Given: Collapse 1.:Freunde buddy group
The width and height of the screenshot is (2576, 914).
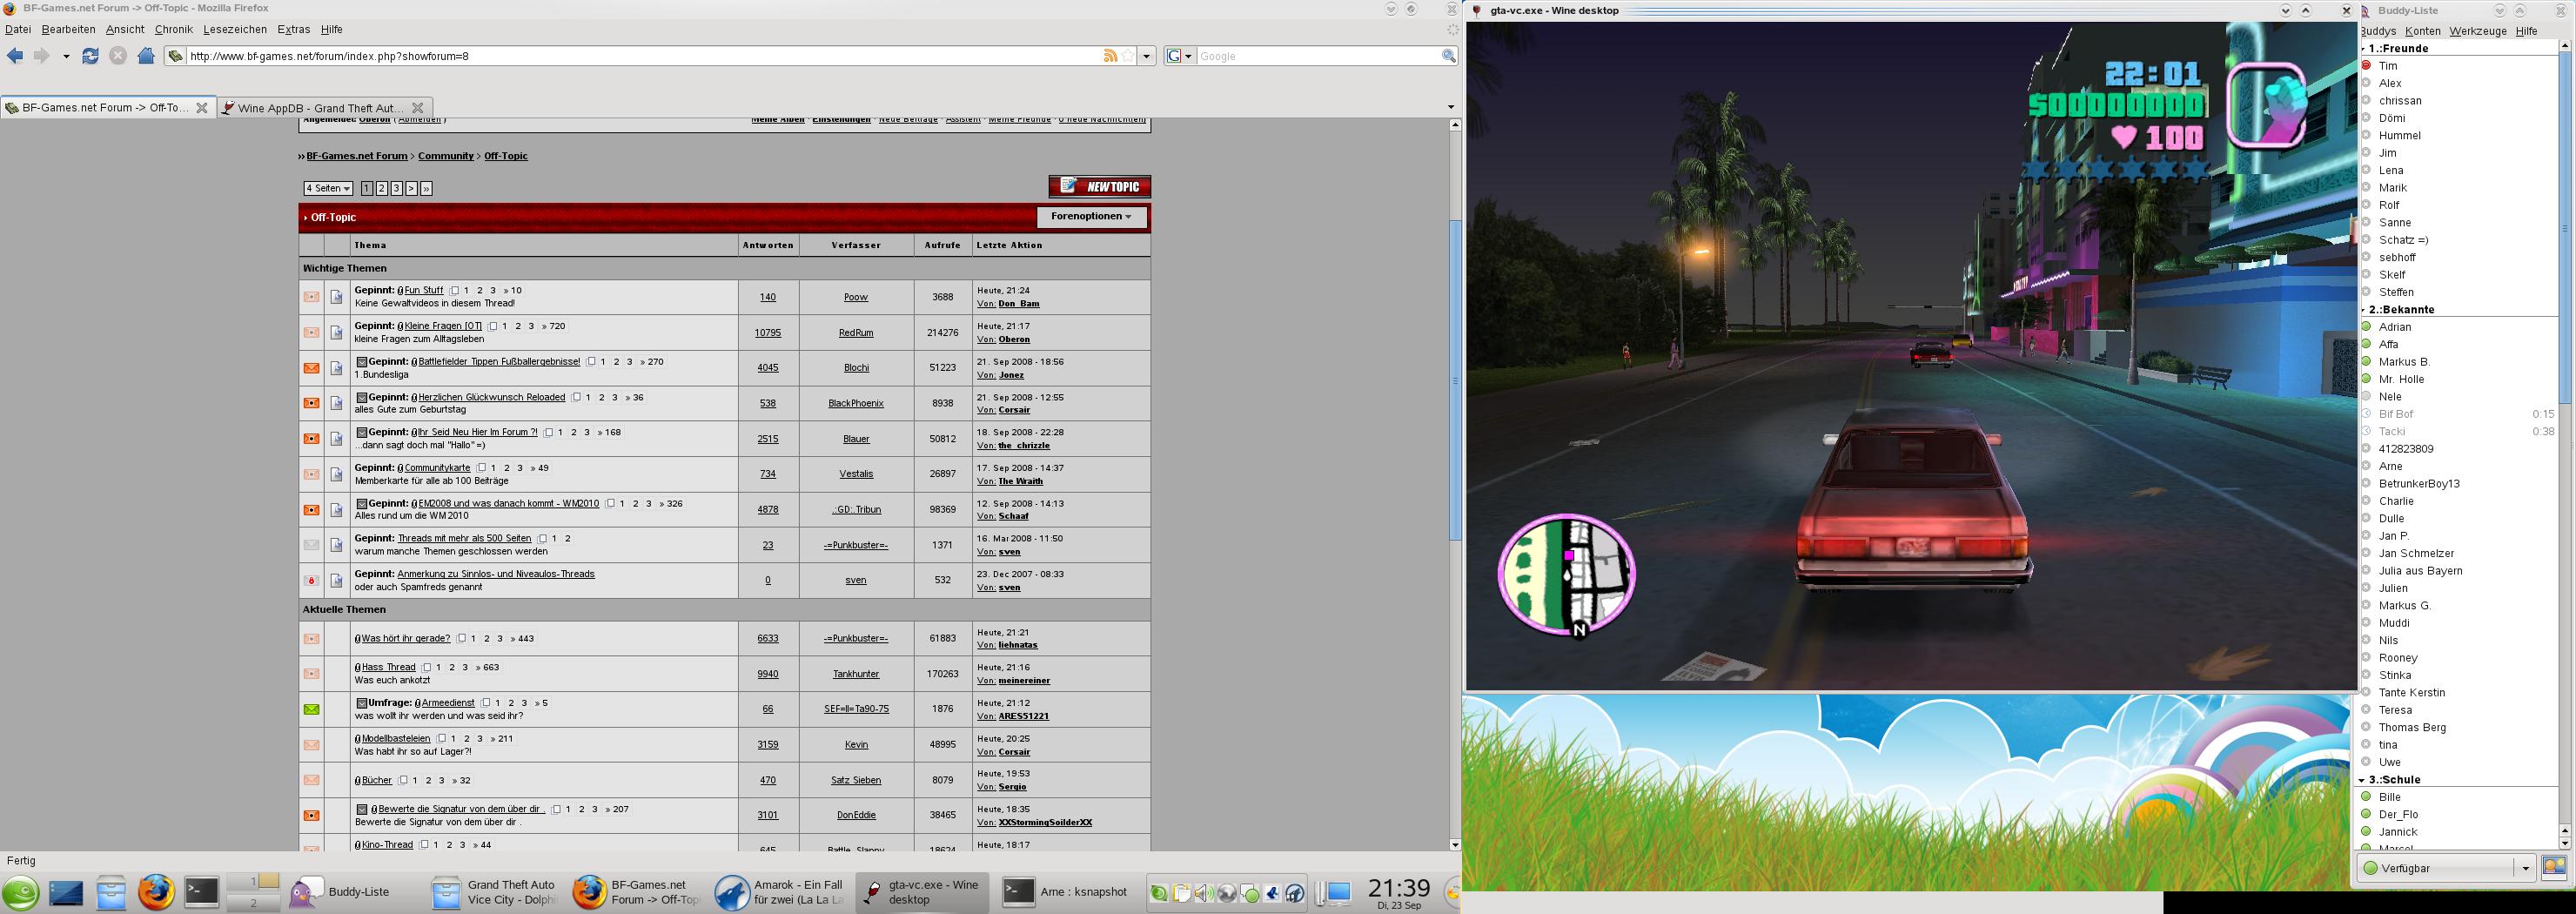Looking at the screenshot, I should [2364, 48].
